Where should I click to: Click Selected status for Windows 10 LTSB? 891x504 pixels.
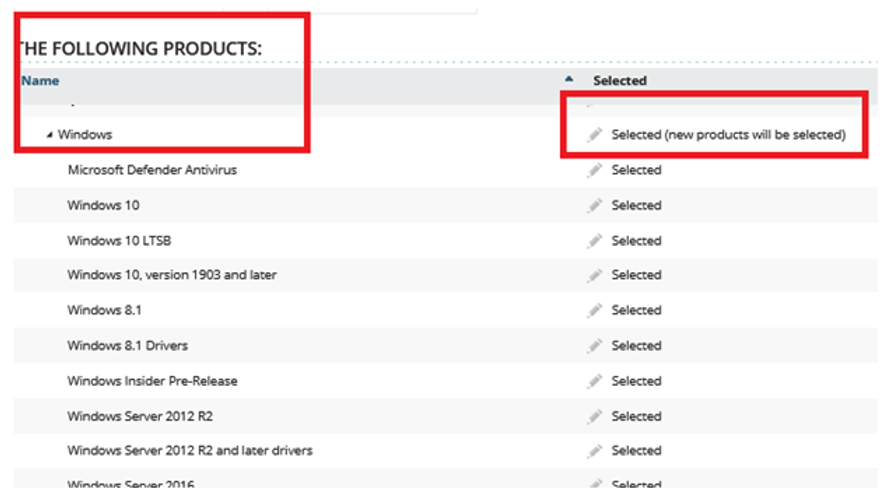point(636,241)
